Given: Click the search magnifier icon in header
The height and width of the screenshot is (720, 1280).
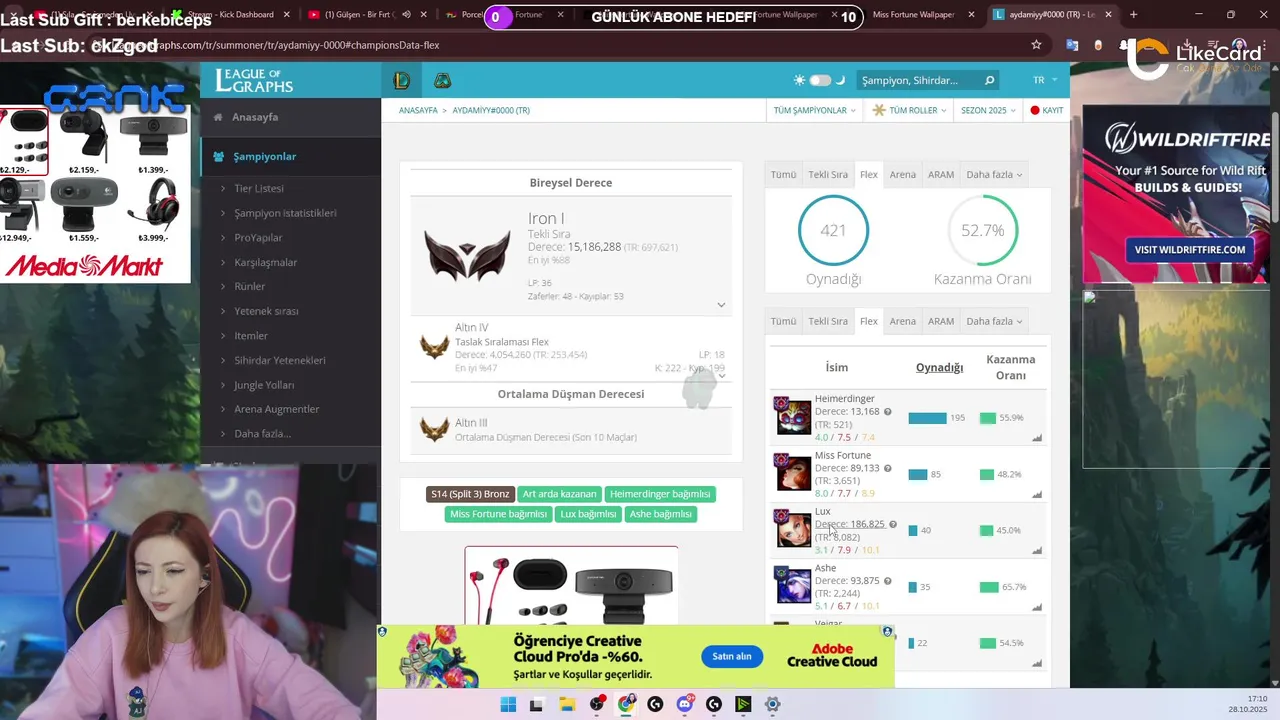Looking at the screenshot, I should (989, 81).
